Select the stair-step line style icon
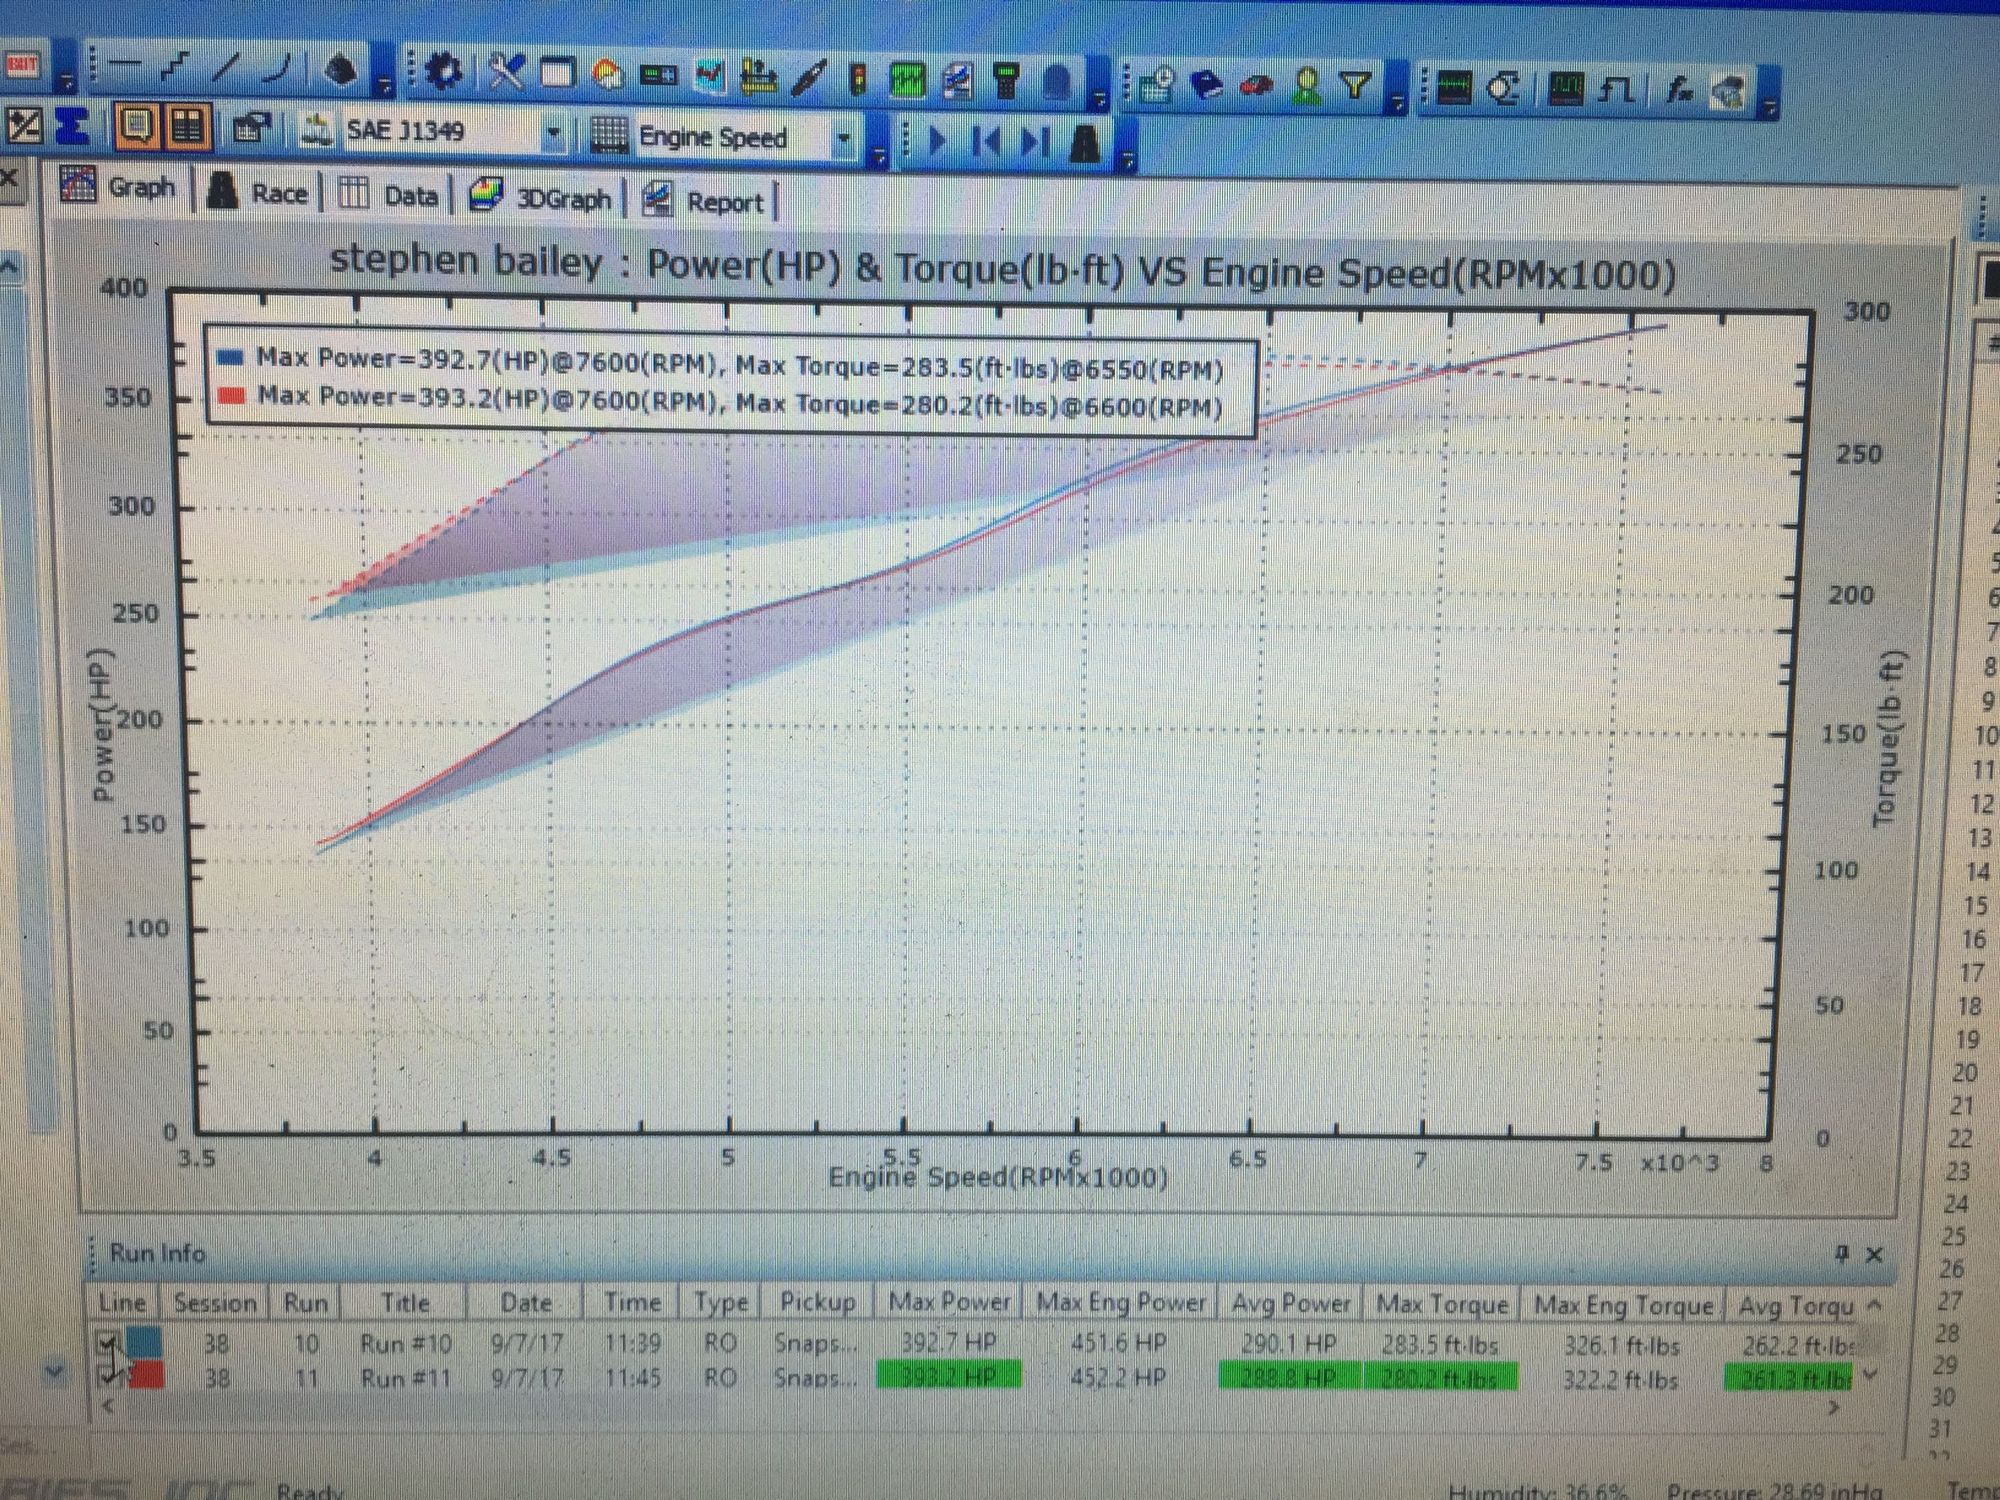The width and height of the screenshot is (2000, 1500). click(175, 66)
